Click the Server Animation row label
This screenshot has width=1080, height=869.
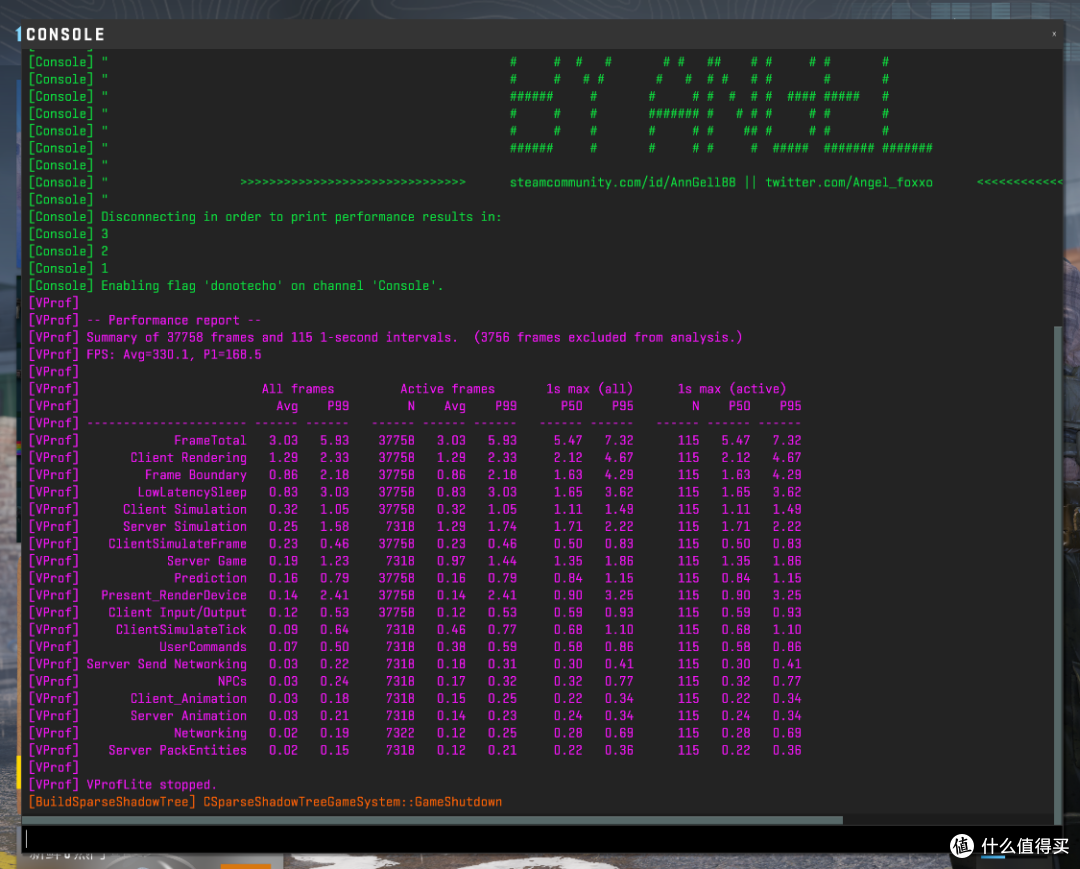point(189,716)
